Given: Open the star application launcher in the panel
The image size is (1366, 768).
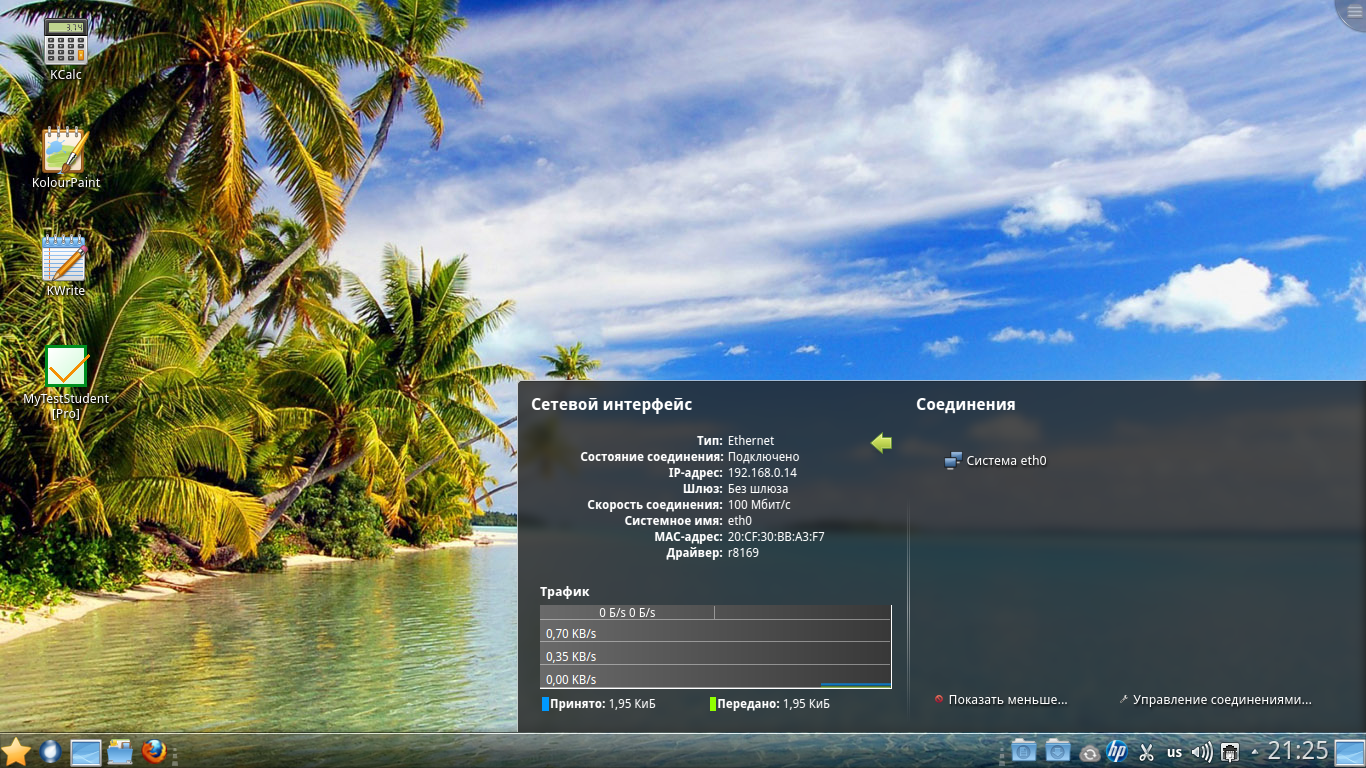Looking at the screenshot, I should tap(16, 751).
